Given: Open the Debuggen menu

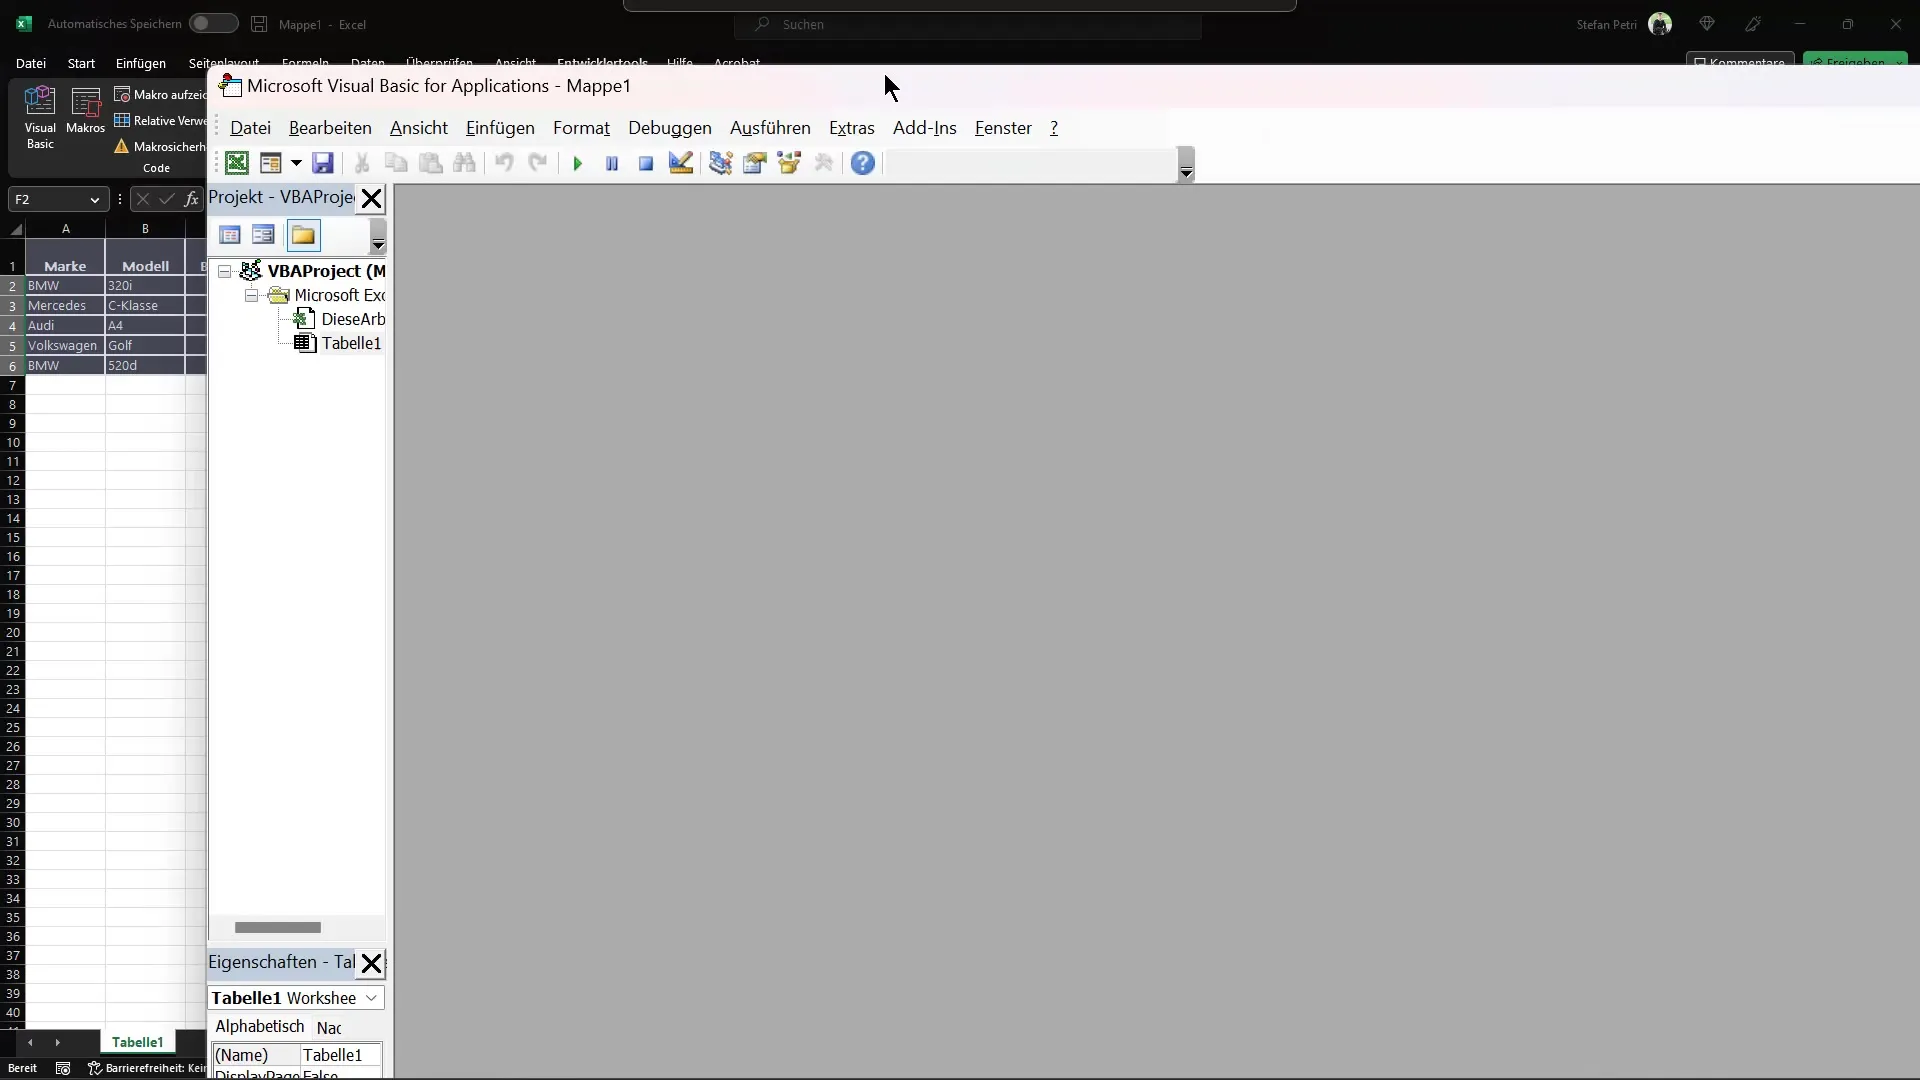Looking at the screenshot, I should point(670,128).
